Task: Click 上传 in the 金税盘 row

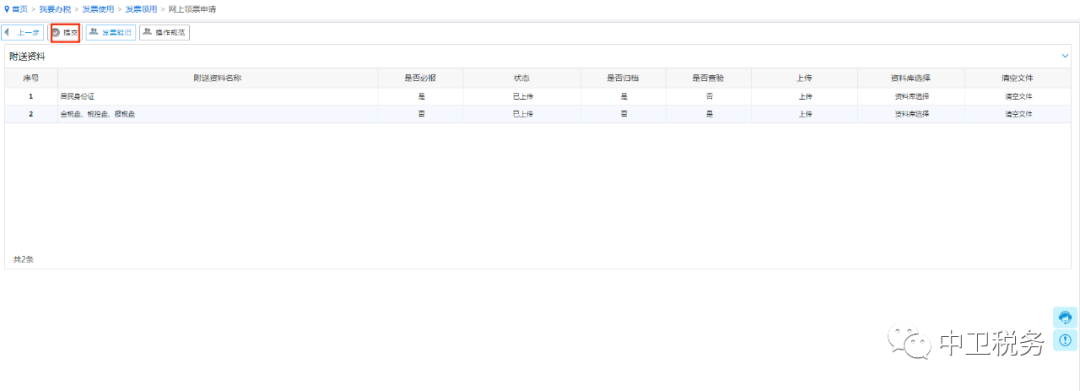Action: click(805, 114)
